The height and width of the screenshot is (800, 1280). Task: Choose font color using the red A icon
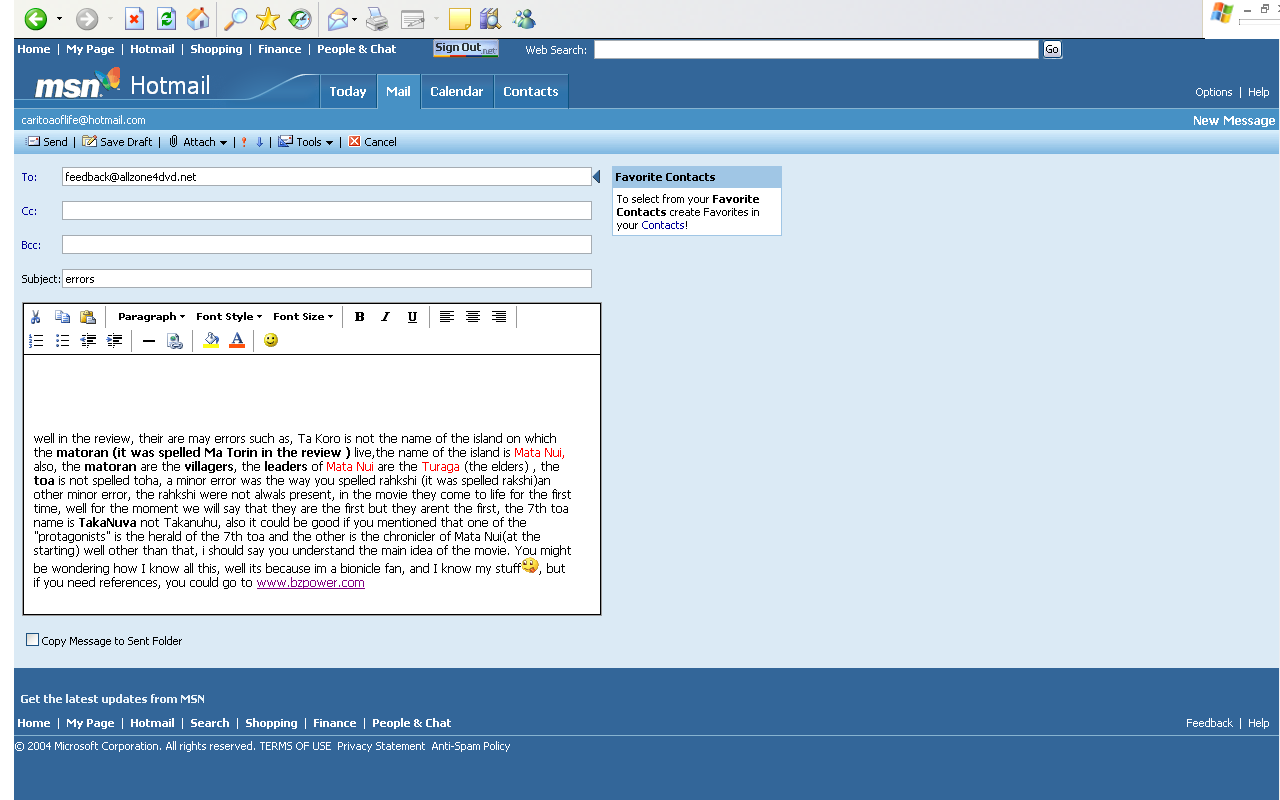237,341
